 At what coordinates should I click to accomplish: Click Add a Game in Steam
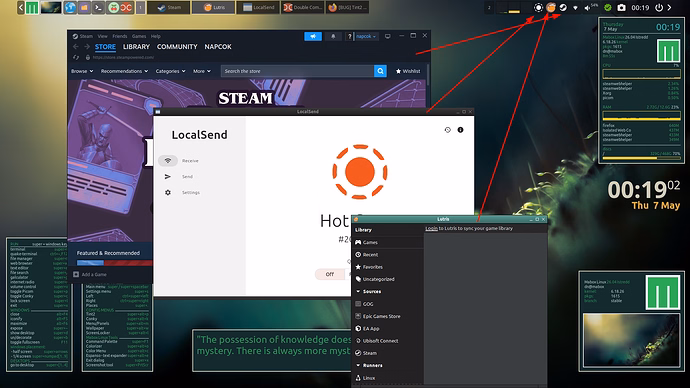90,275
